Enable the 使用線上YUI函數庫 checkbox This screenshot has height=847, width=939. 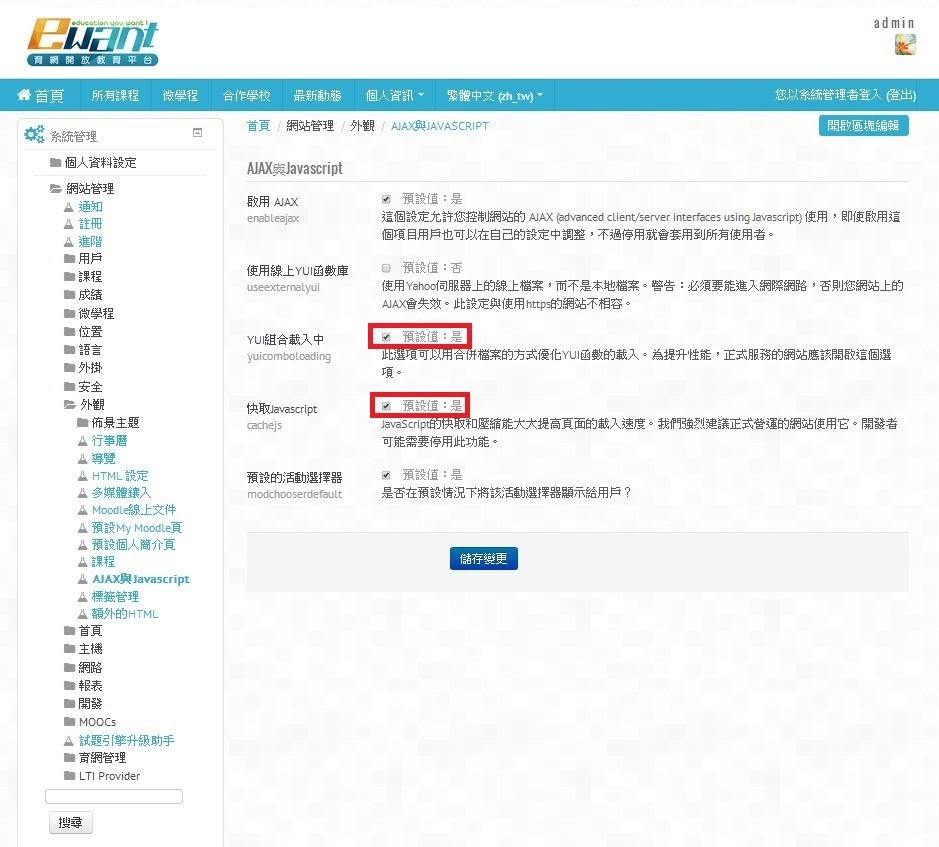click(386, 268)
